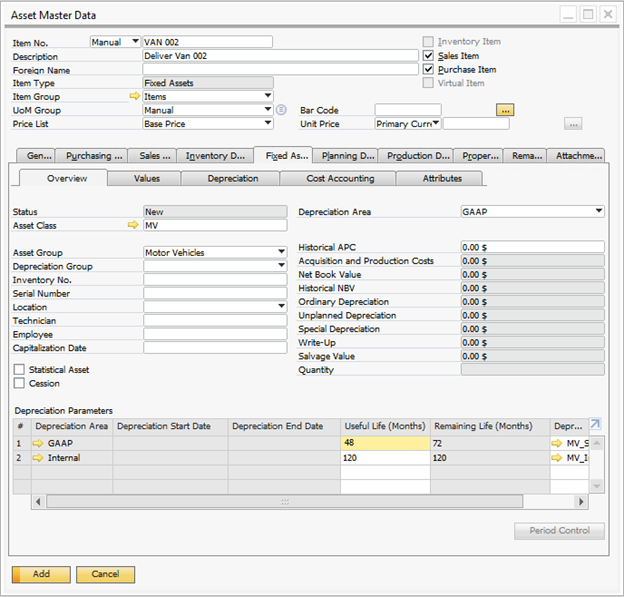Switch to the Attachments tab
This screenshot has width=624, height=597.
coord(576,156)
